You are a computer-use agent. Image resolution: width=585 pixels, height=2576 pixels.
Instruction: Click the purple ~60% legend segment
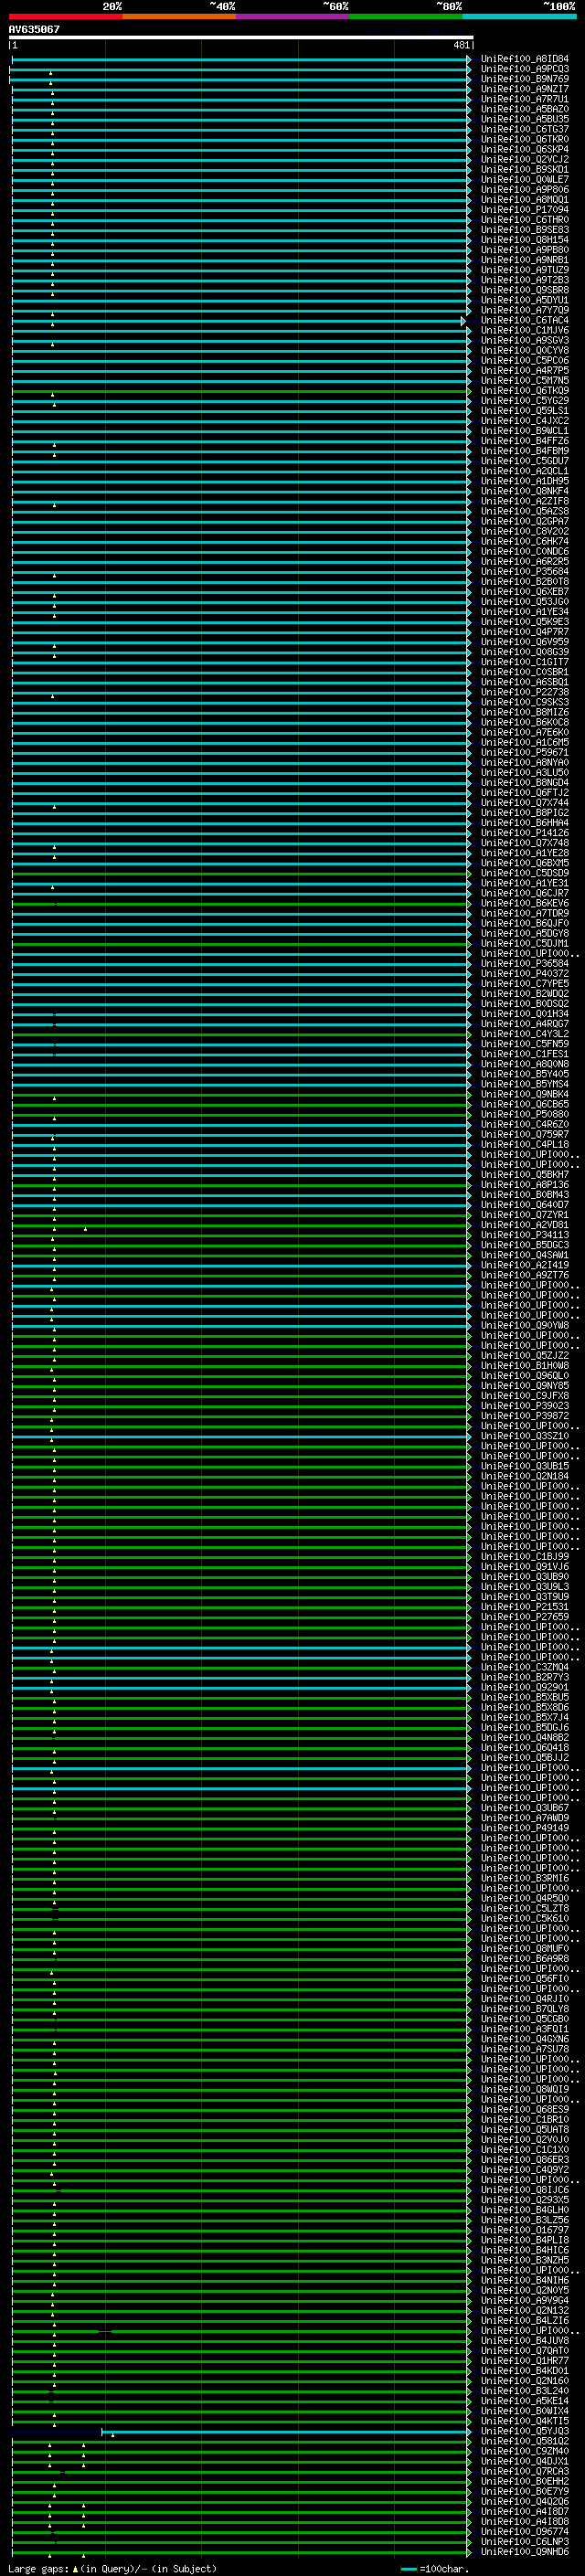[292, 16]
